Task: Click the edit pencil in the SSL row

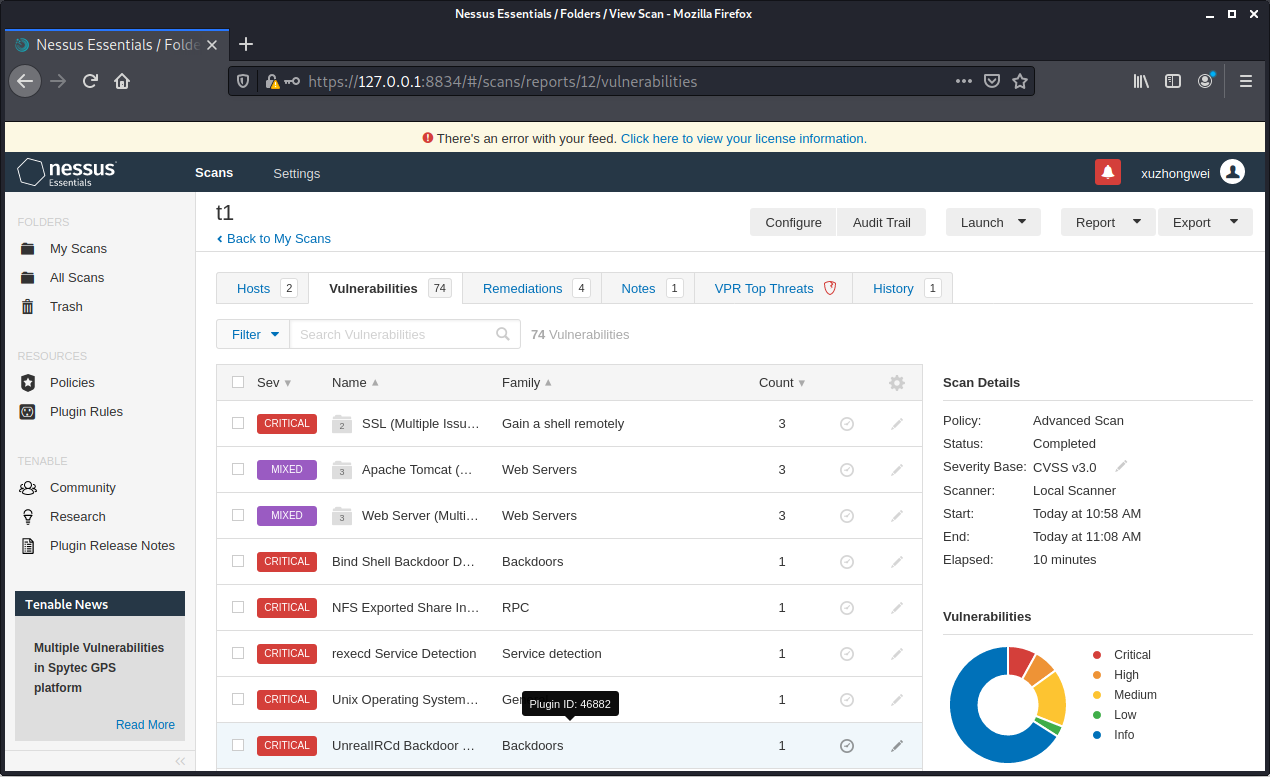Action: (897, 424)
